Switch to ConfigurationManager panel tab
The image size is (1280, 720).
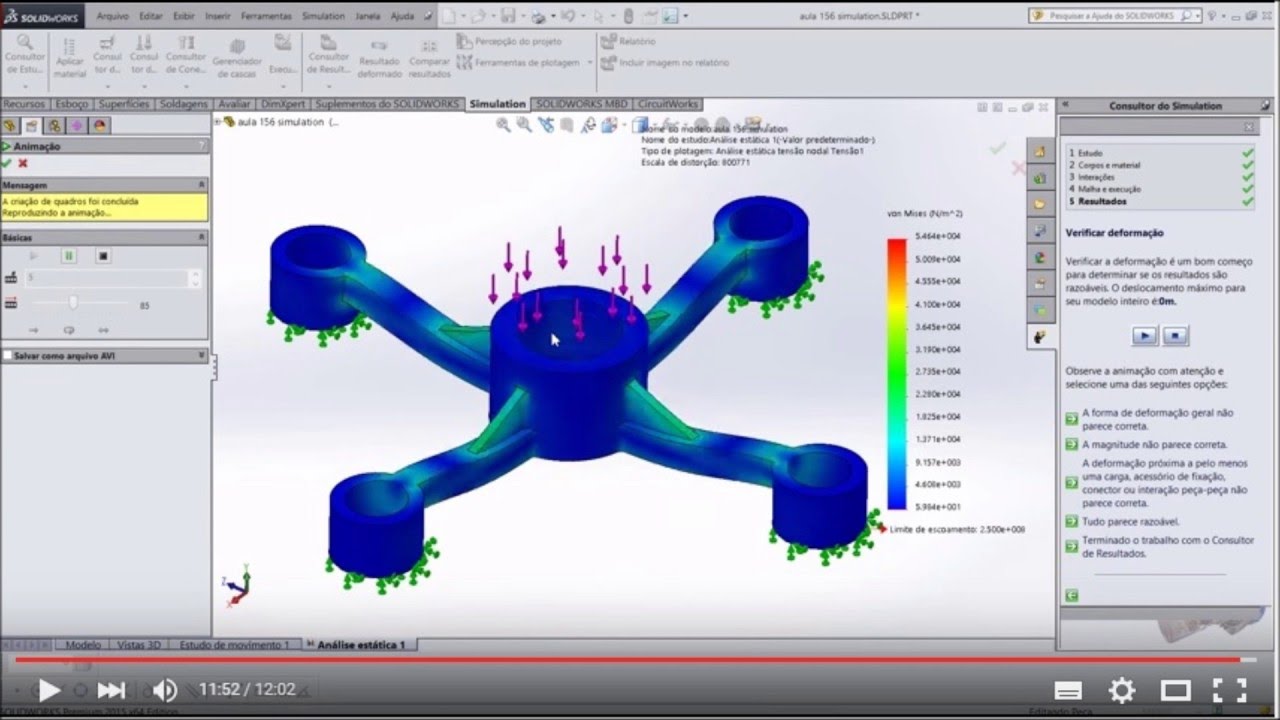point(55,125)
